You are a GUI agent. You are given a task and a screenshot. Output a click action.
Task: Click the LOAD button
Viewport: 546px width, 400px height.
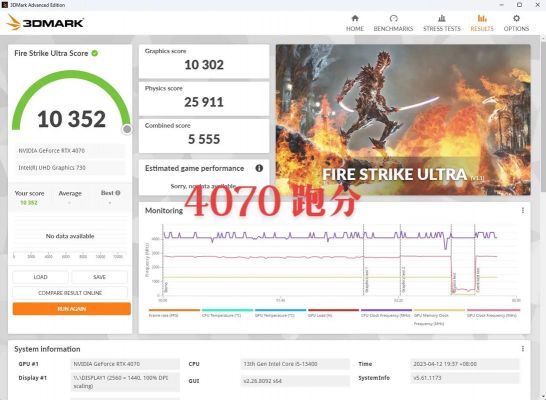tap(40, 277)
